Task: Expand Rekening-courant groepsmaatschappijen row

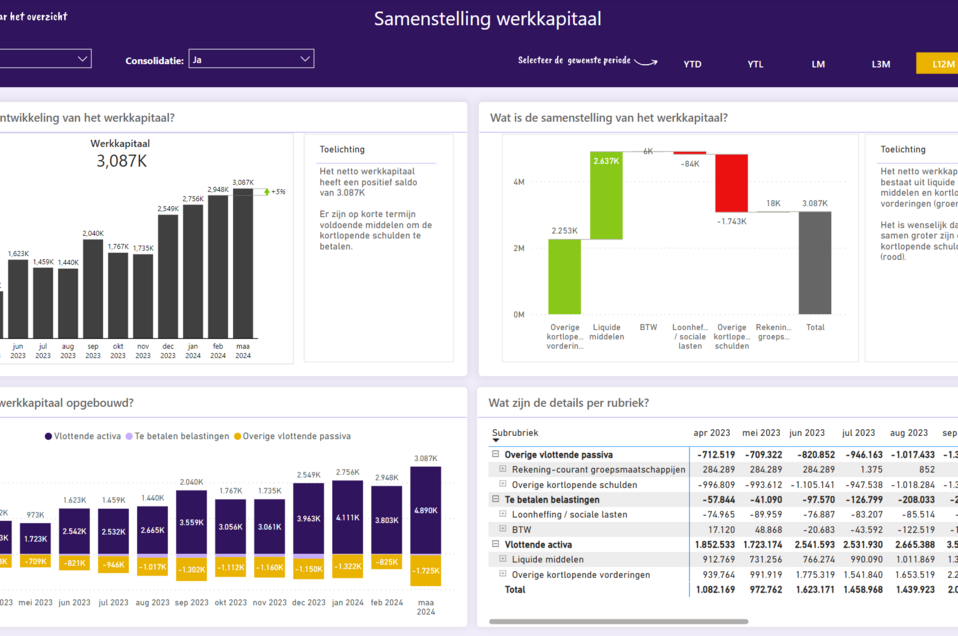Action: 503,469
